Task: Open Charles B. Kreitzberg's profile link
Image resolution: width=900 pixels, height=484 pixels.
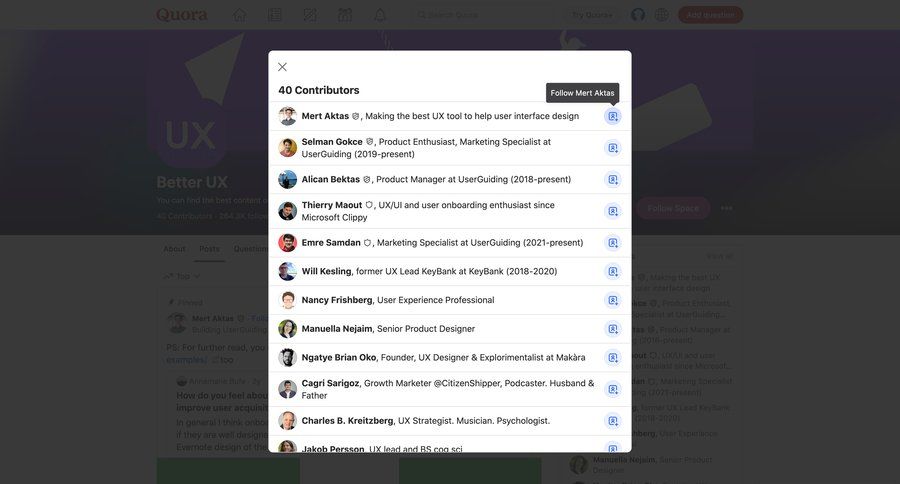Action: pyautogui.click(x=347, y=421)
